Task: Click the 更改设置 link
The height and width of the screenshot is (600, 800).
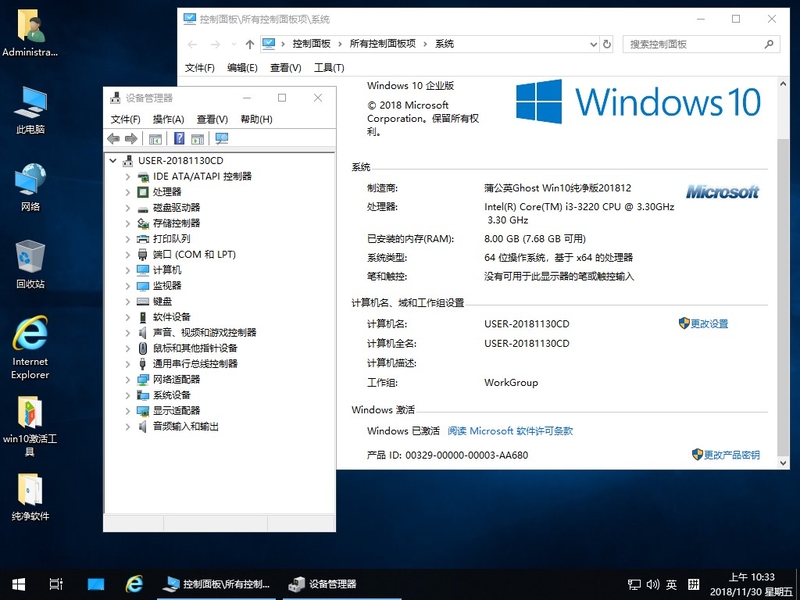Action: pyautogui.click(x=709, y=324)
